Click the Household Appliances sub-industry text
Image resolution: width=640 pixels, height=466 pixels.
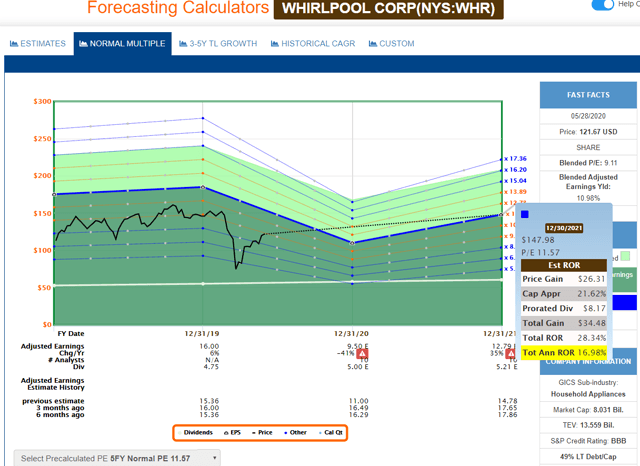point(588,394)
